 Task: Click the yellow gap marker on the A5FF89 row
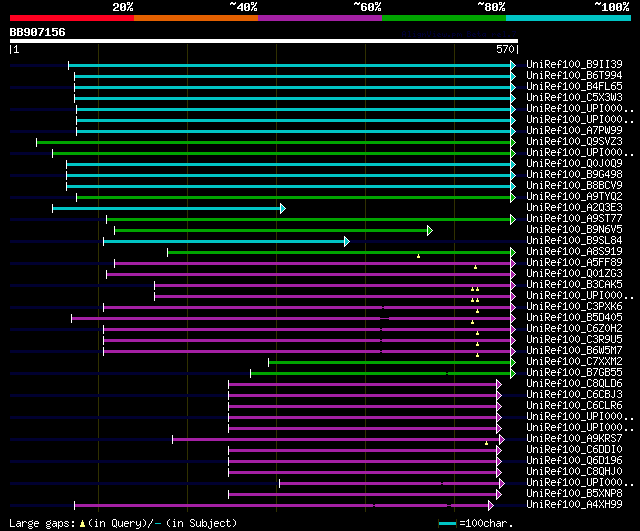coord(476,267)
